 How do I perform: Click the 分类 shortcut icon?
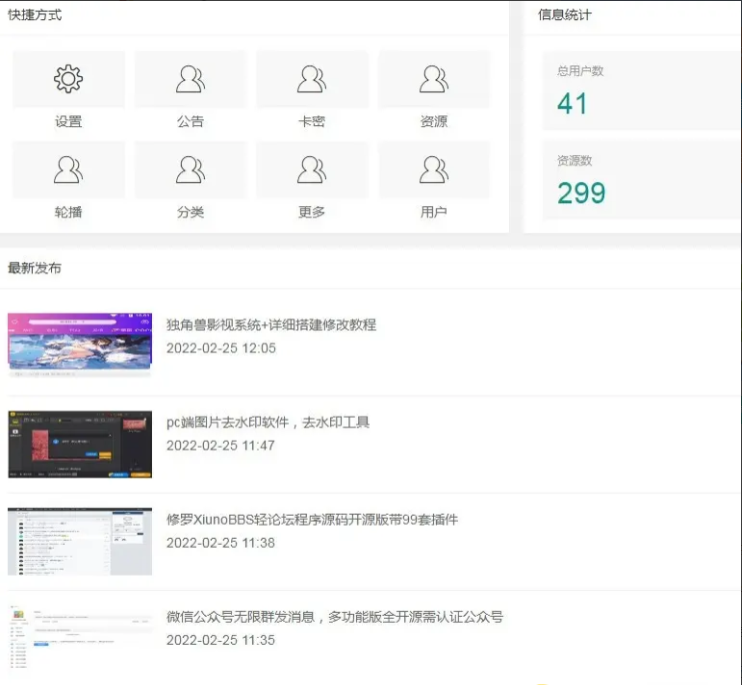click(190, 170)
